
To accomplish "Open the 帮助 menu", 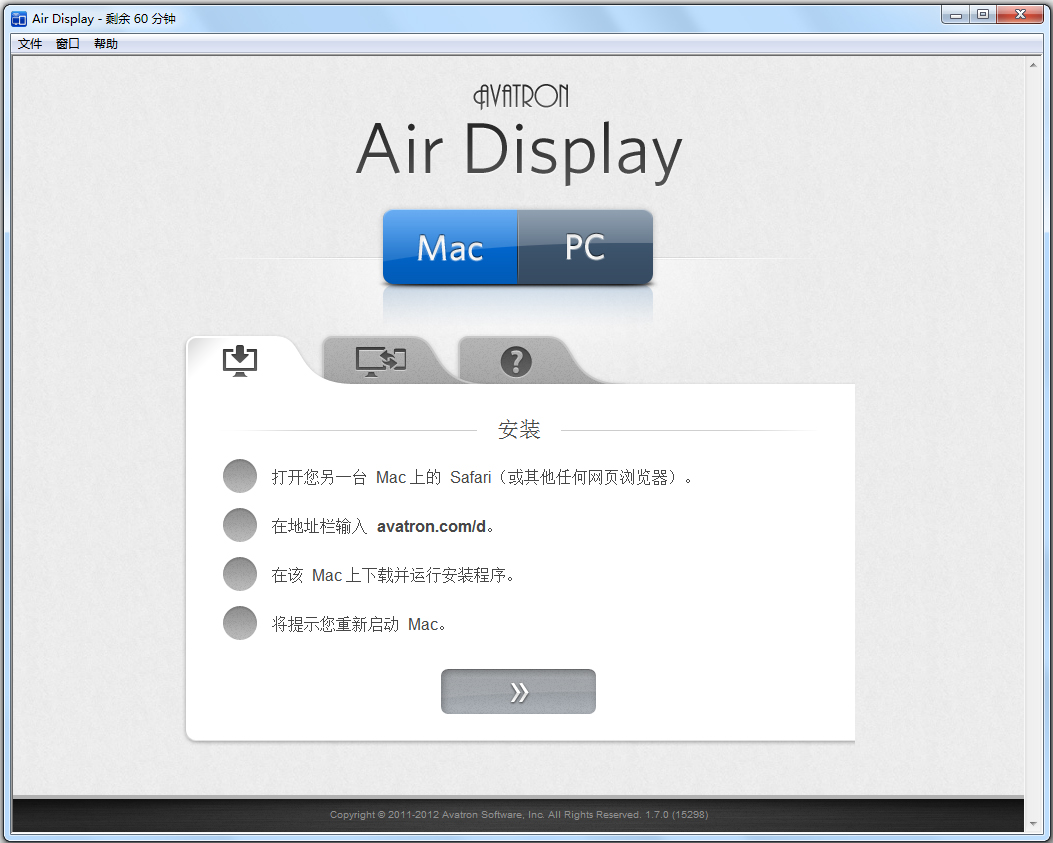I will click(106, 44).
